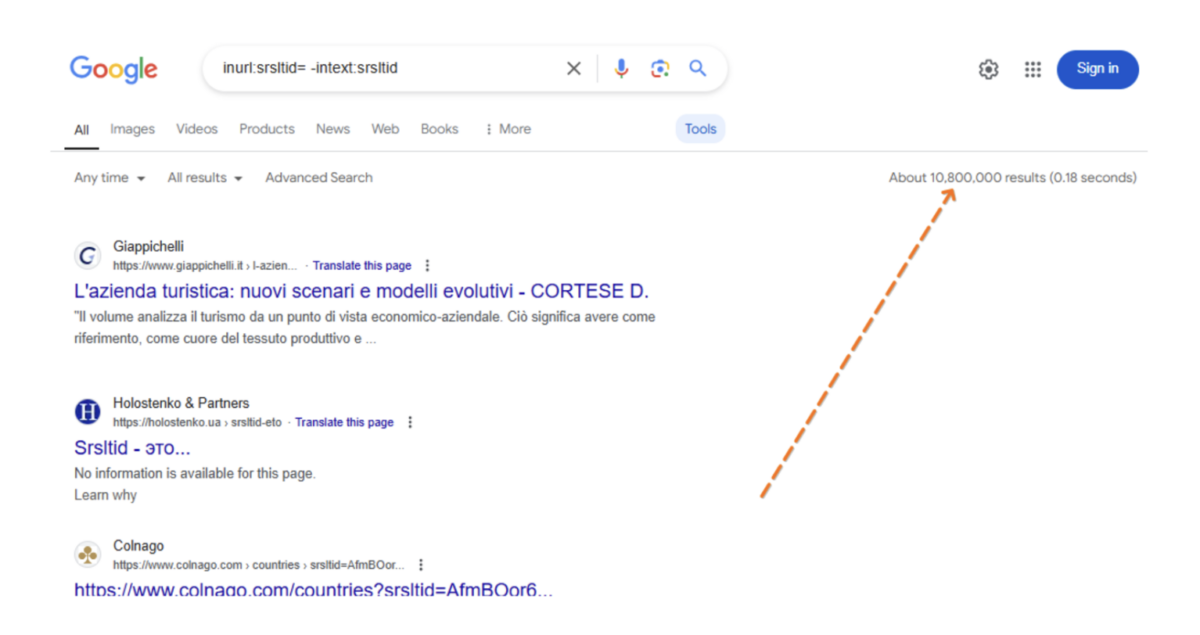Switch to the News tab
The image size is (1200, 635).
[332, 128]
